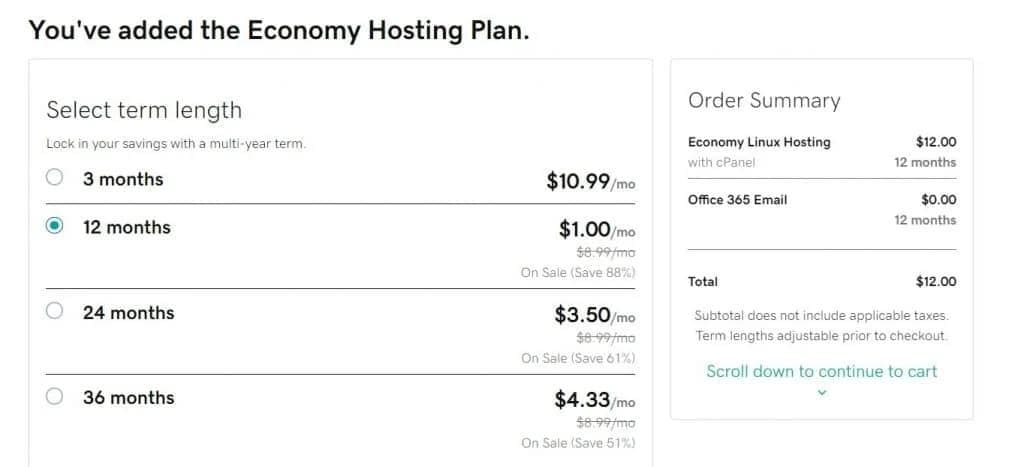Click the $4.33/mo price
Screen dimensions: 1024x467
(594, 400)
